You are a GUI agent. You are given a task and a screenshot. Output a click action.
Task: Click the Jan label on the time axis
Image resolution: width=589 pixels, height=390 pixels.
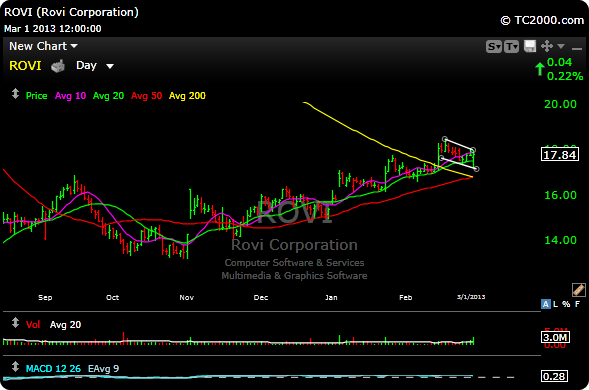pyautogui.click(x=331, y=298)
